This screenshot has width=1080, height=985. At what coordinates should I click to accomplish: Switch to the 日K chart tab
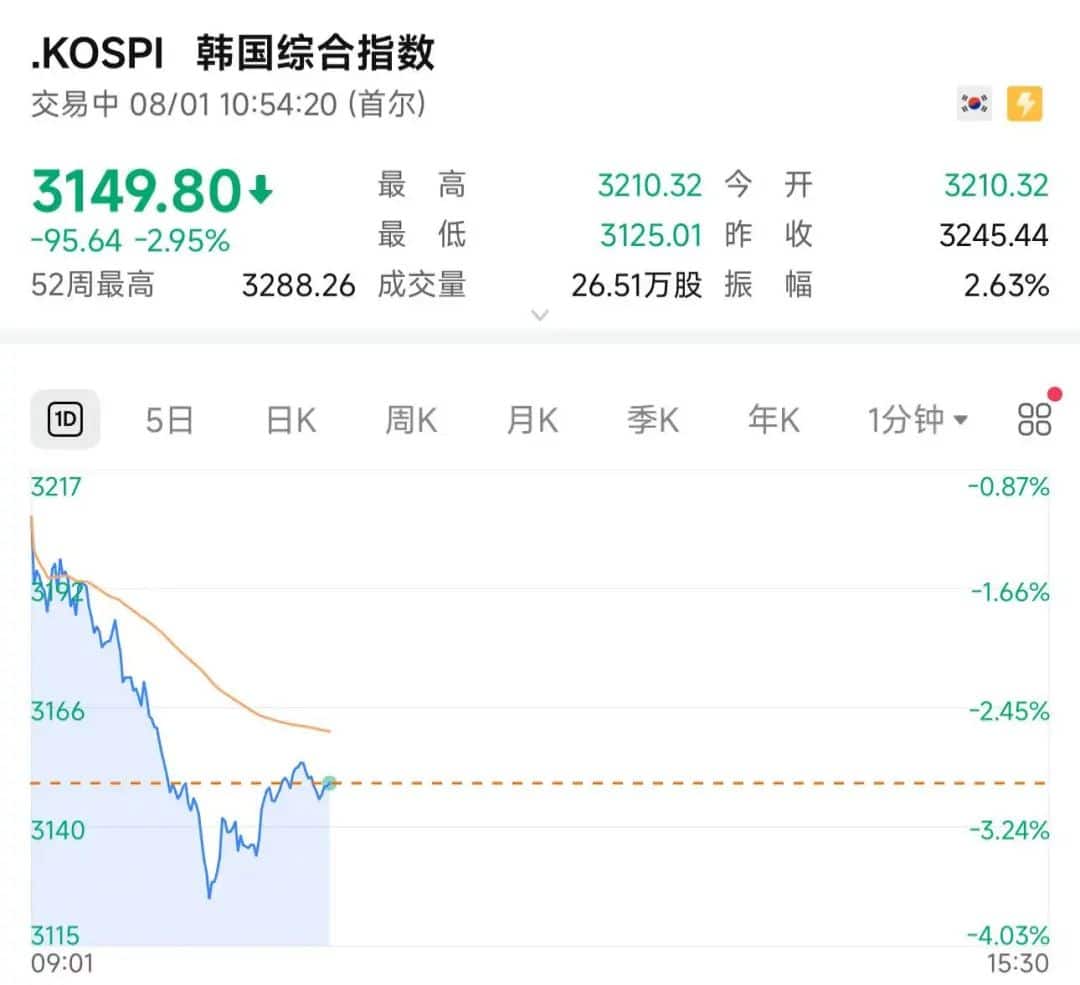[291, 420]
